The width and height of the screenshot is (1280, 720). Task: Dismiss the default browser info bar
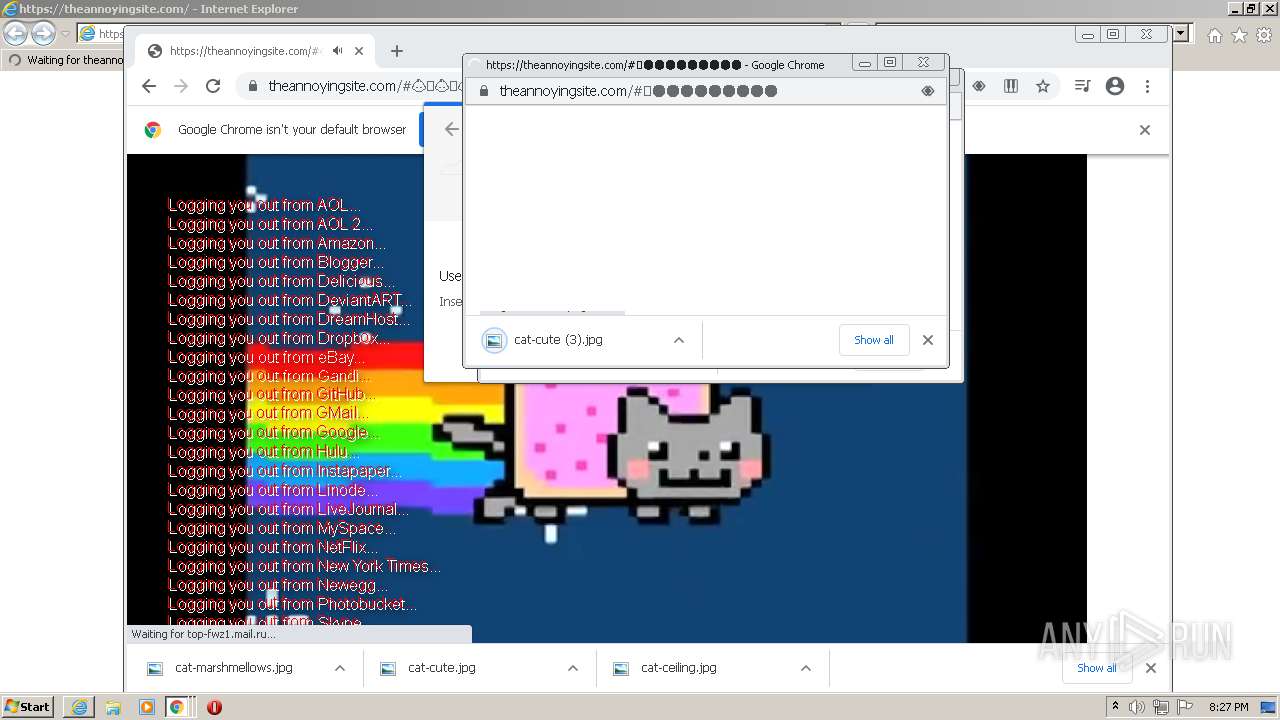point(1145,130)
